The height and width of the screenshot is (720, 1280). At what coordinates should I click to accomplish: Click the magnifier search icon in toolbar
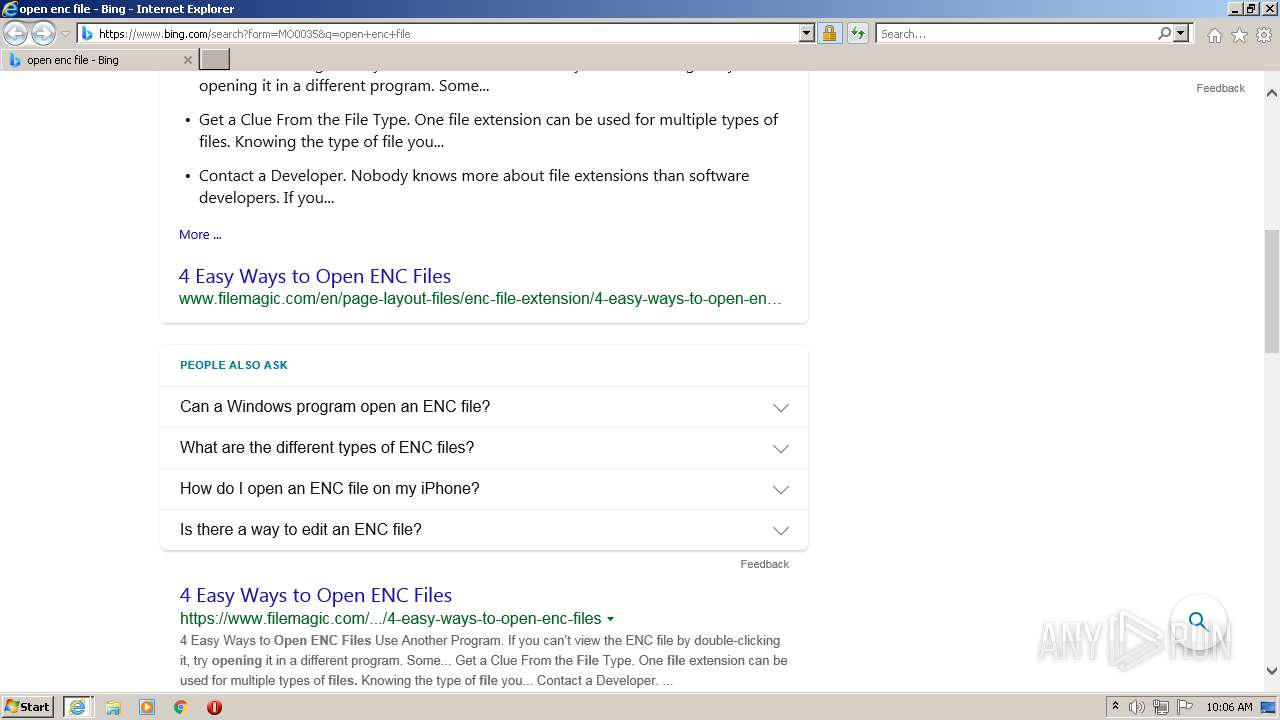click(1164, 34)
